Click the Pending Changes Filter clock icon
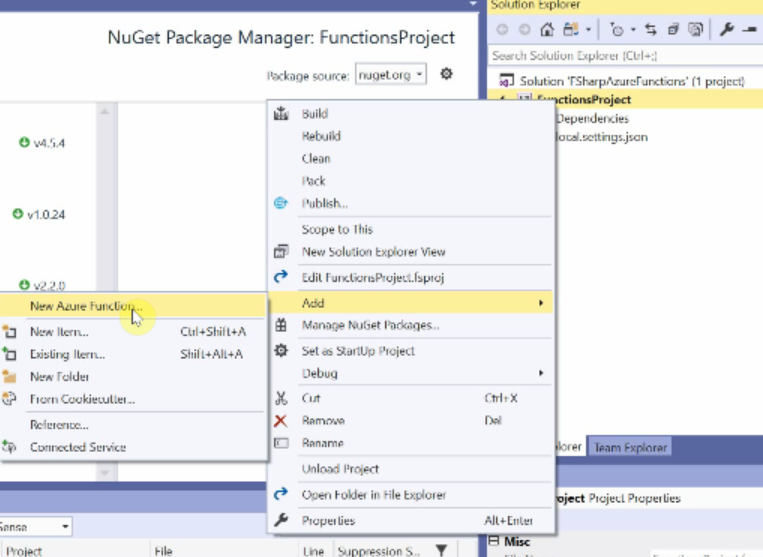 point(616,30)
